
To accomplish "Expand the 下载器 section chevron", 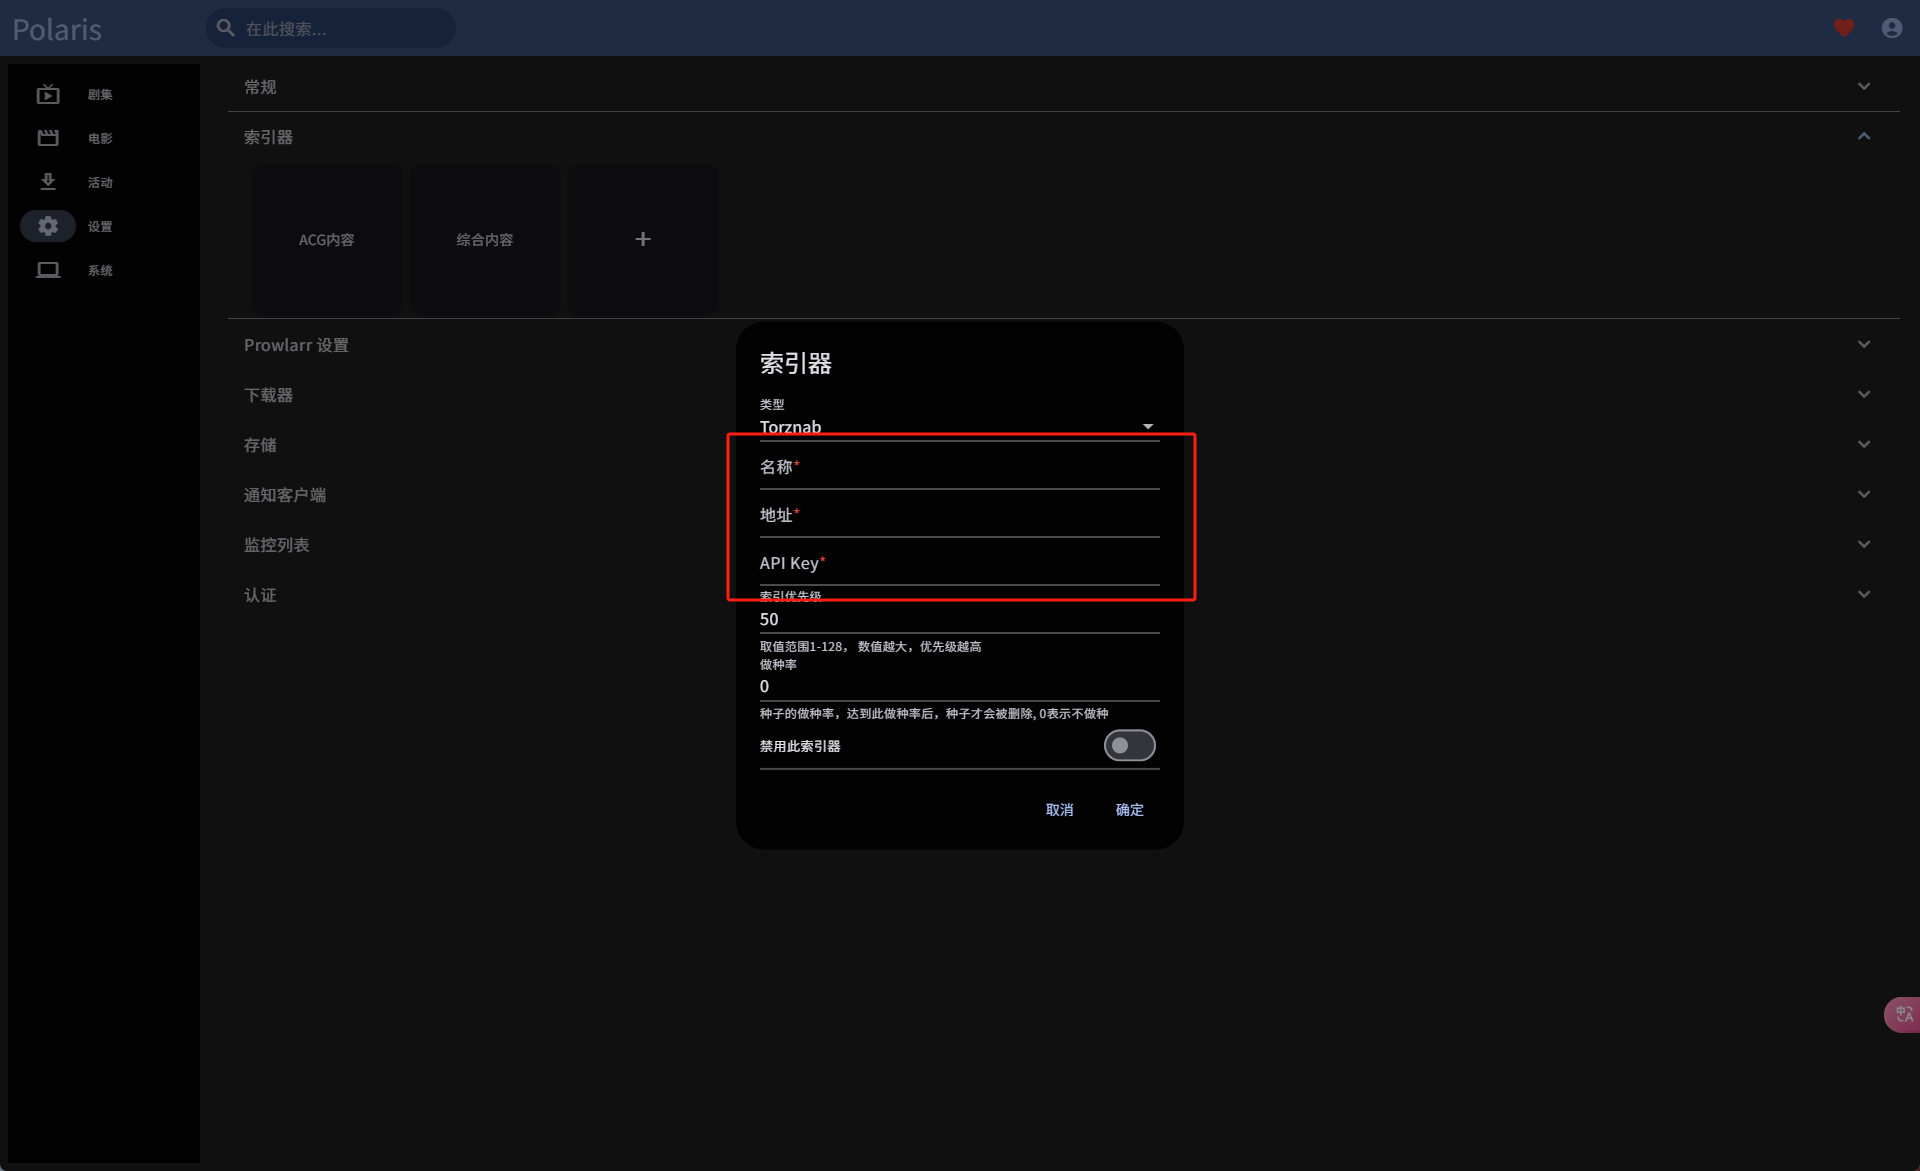I will point(1864,394).
